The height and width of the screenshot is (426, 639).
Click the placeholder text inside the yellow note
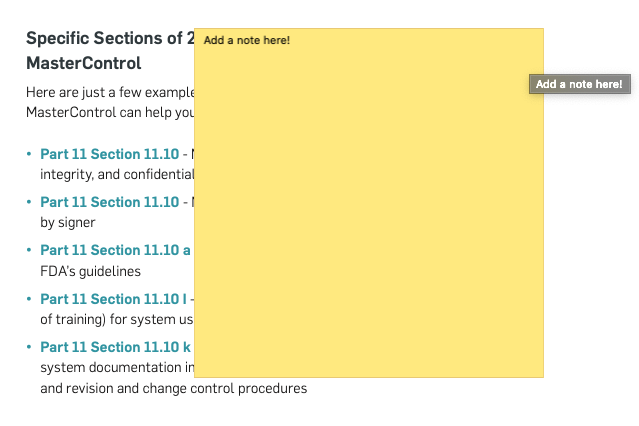click(247, 40)
